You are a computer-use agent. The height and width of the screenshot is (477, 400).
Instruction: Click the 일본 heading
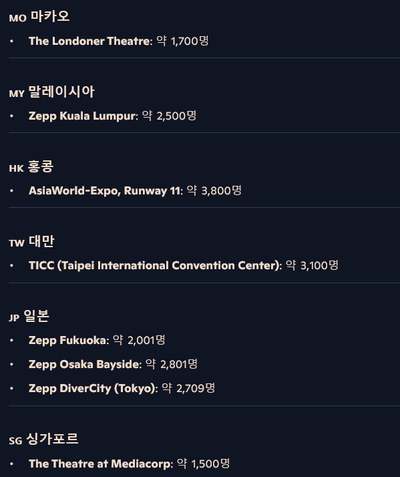36,316
